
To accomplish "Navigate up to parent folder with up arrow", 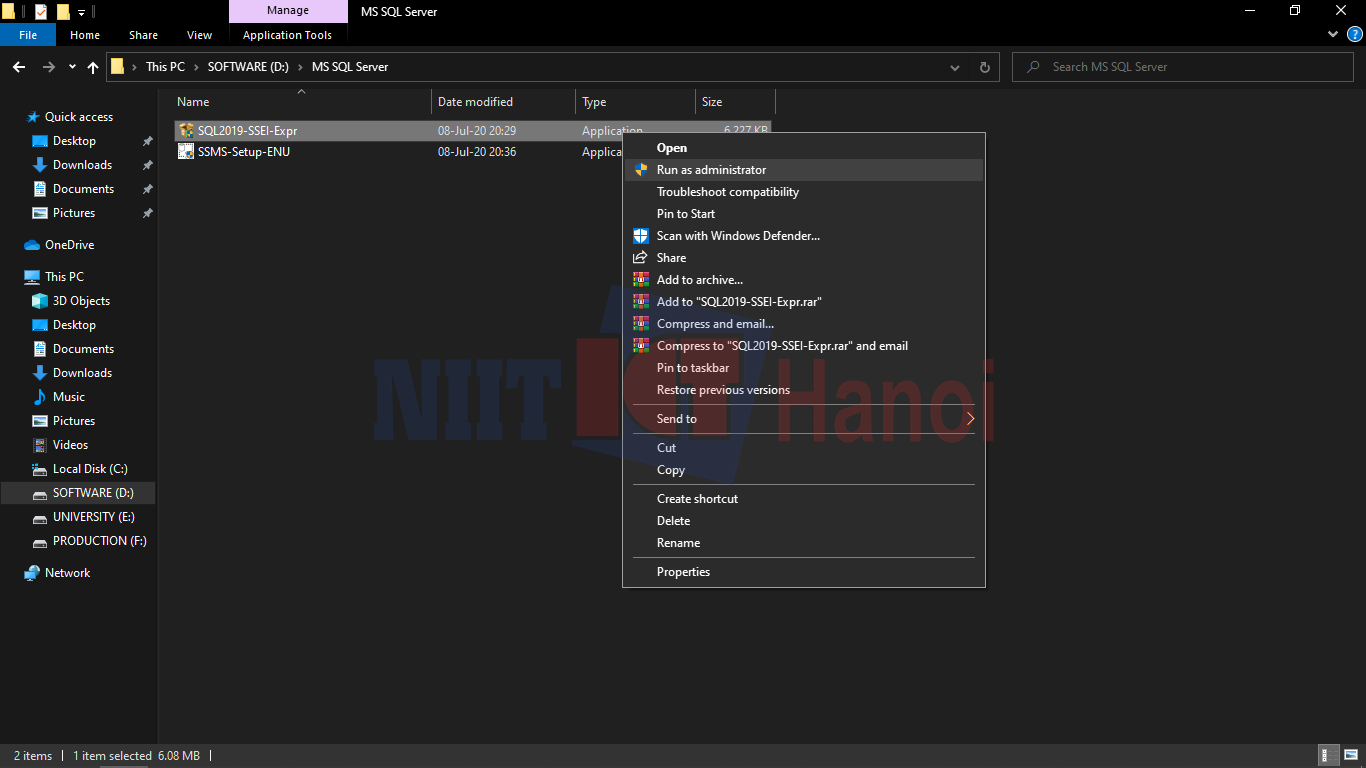I will click(92, 67).
